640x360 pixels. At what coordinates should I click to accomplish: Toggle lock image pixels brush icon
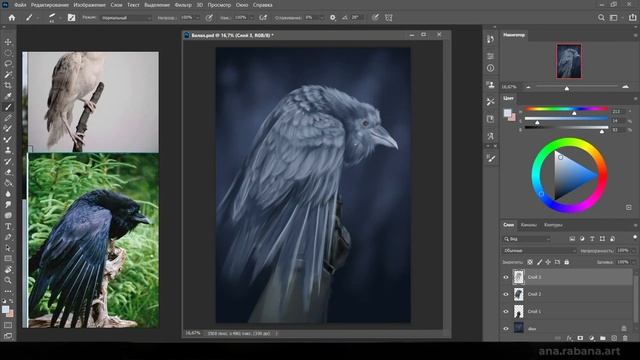539,262
